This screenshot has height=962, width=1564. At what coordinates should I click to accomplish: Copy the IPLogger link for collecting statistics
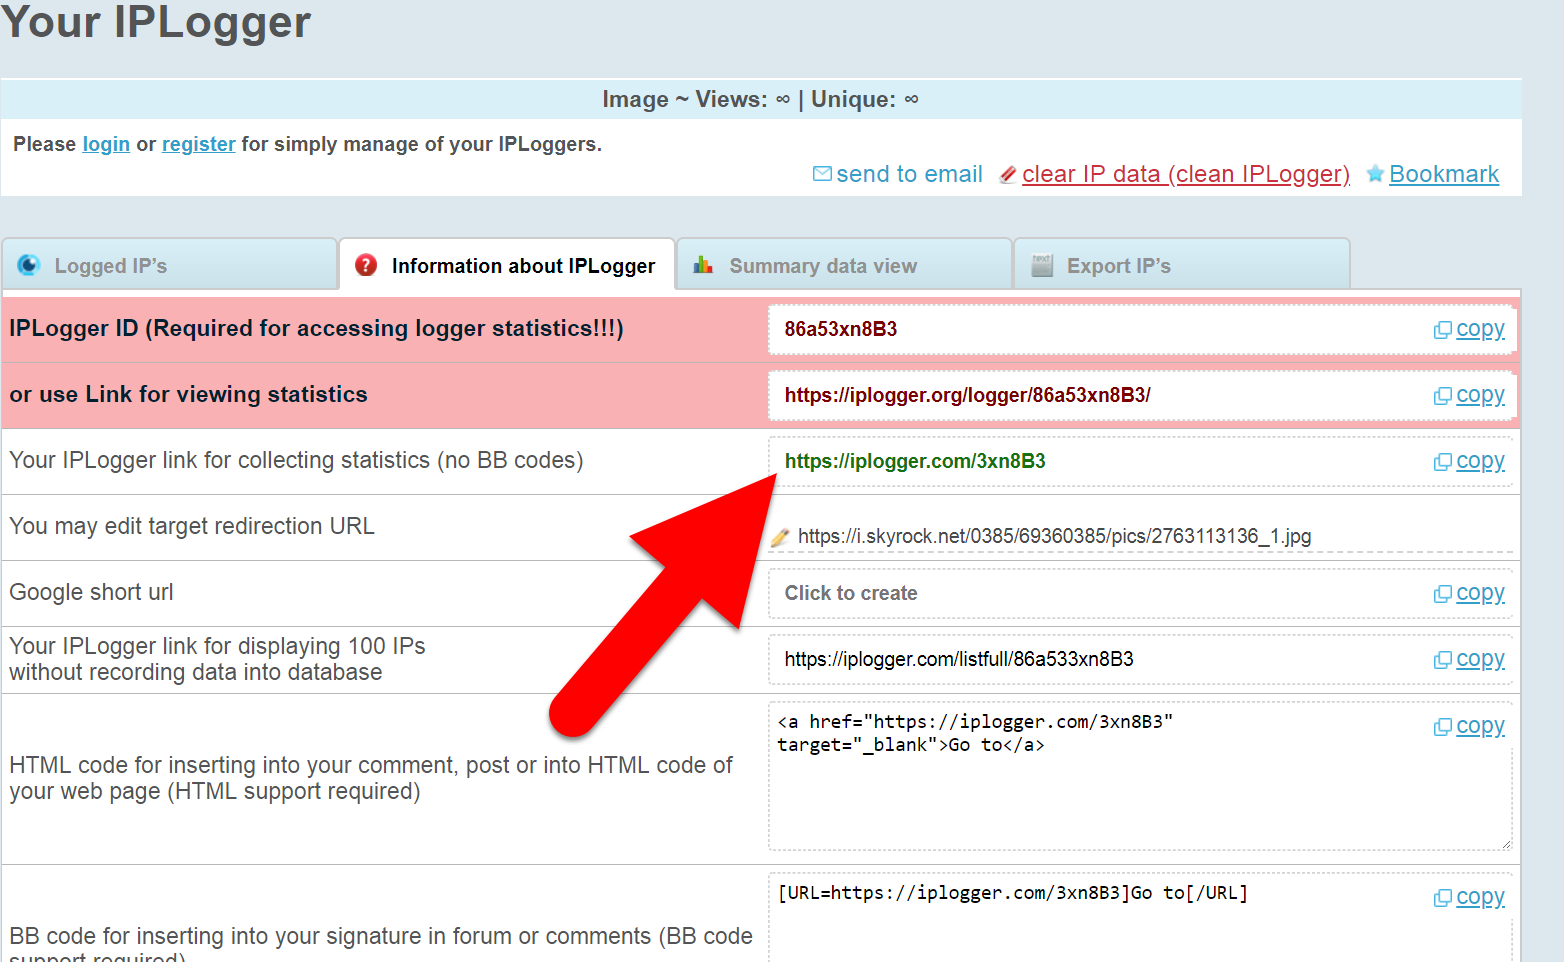tap(1480, 461)
